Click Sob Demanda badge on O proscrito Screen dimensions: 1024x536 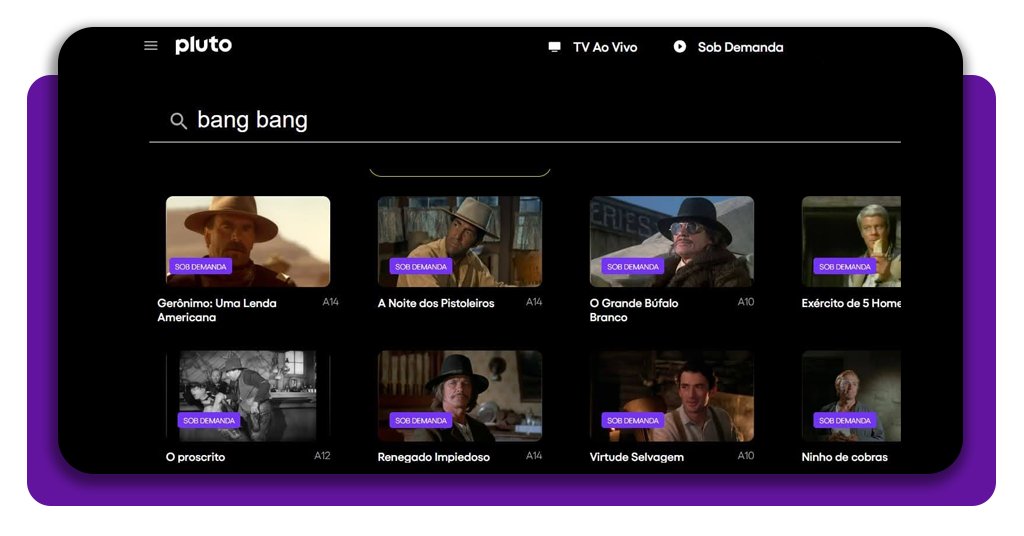[209, 421]
